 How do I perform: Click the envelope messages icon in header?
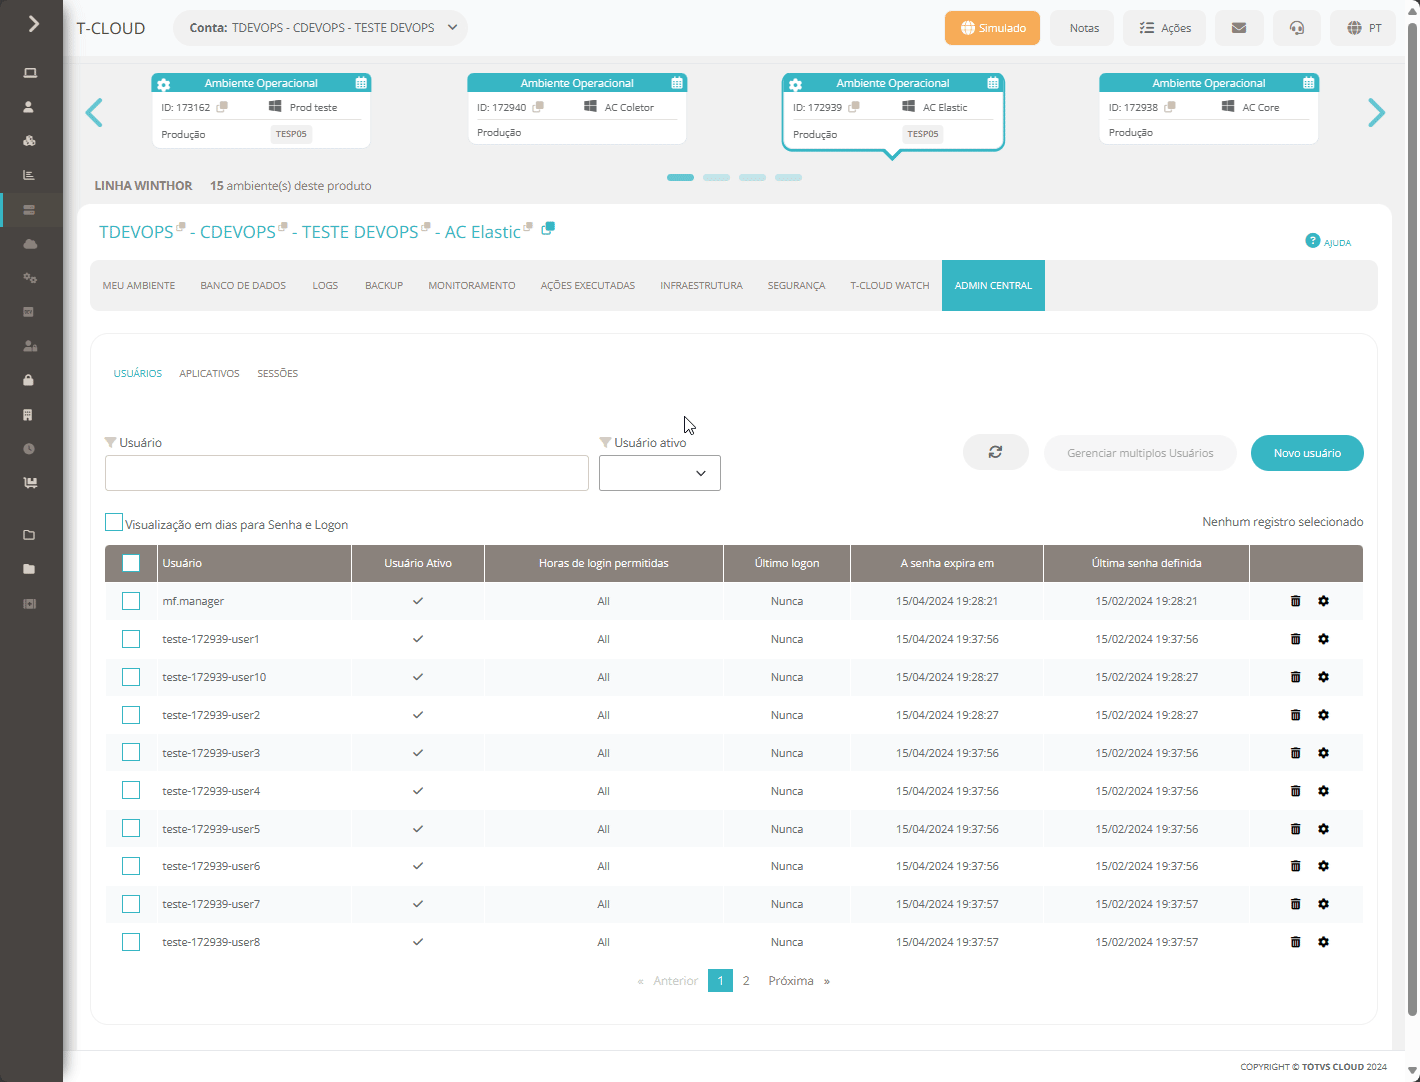(x=1239, y=28)
